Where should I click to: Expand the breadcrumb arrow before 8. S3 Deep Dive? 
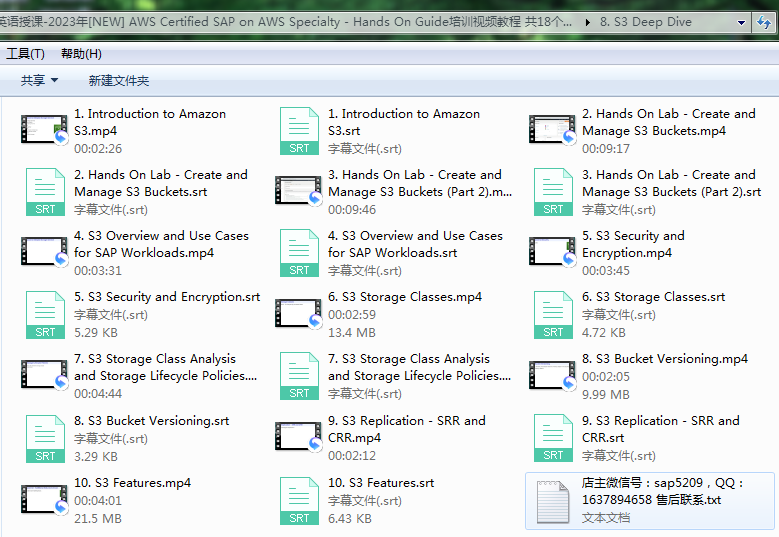(x=588, y=22)
